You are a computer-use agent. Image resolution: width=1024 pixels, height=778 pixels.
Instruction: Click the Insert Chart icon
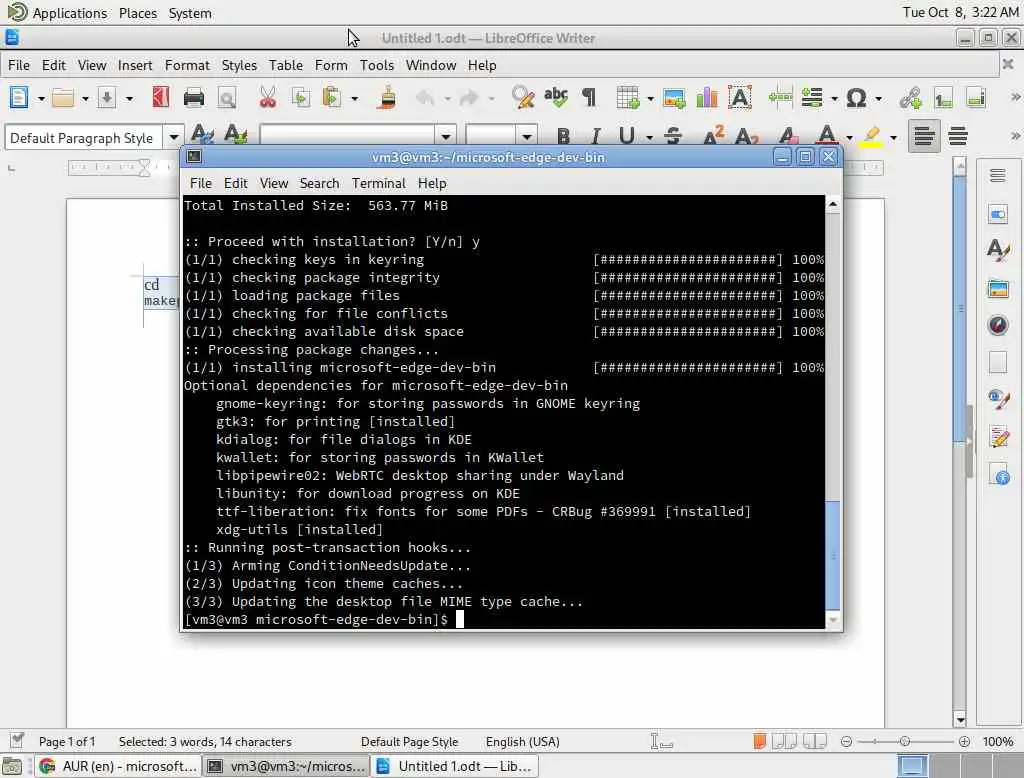pyautogui.click(x=707, y=98)
